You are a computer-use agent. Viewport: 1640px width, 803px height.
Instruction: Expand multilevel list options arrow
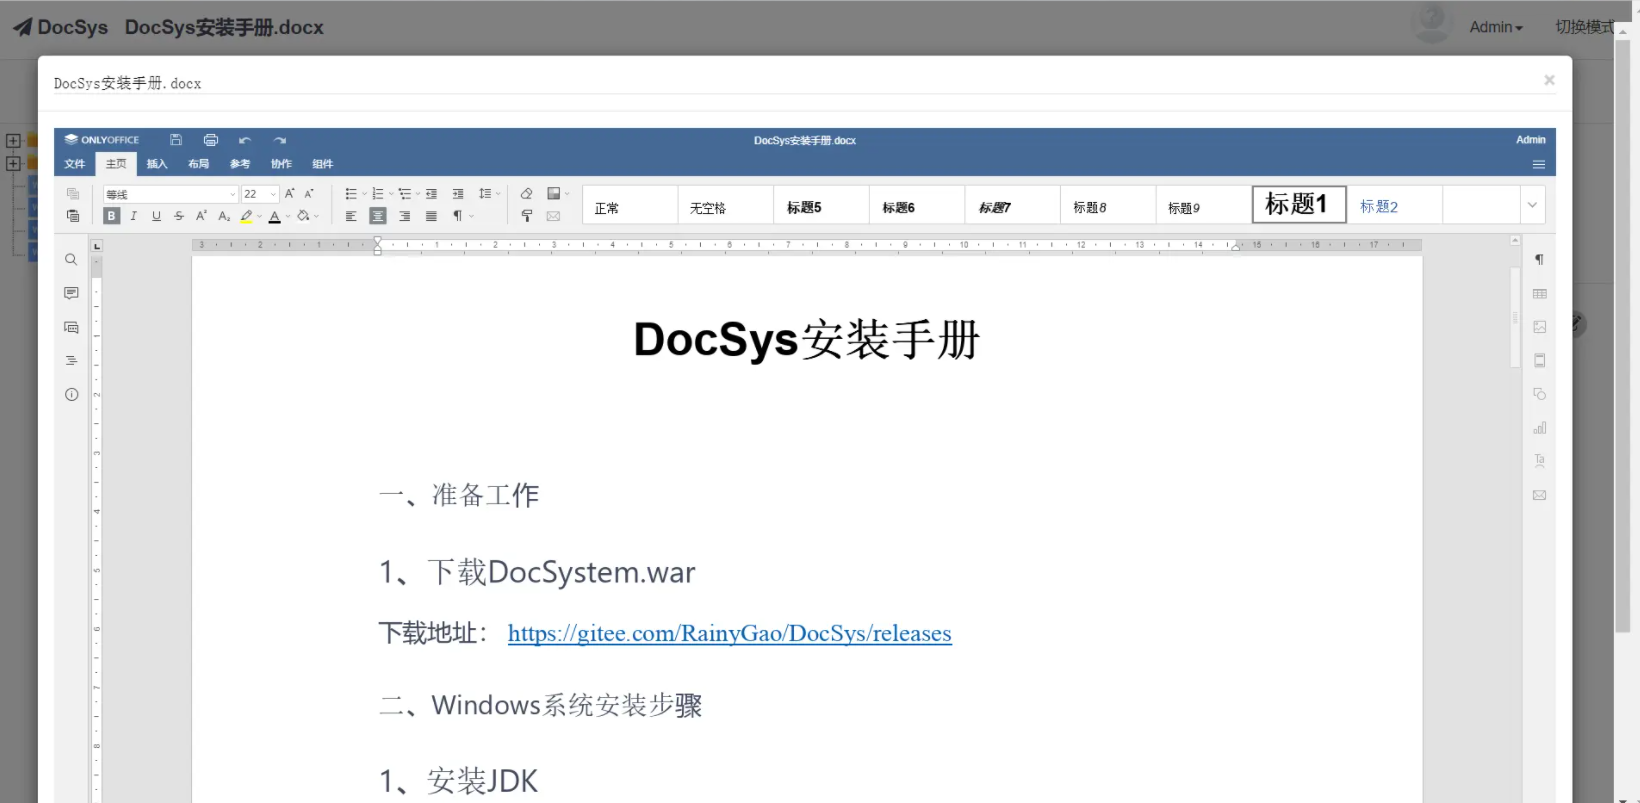418,194
